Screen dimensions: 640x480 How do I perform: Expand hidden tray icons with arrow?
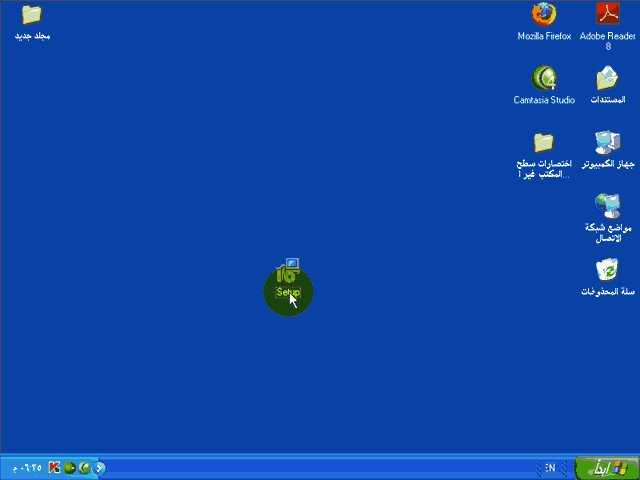(99, 467)
